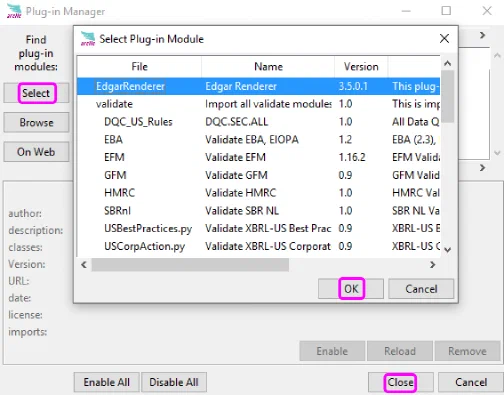Click the Disable All button

click(x=174, y=382)
